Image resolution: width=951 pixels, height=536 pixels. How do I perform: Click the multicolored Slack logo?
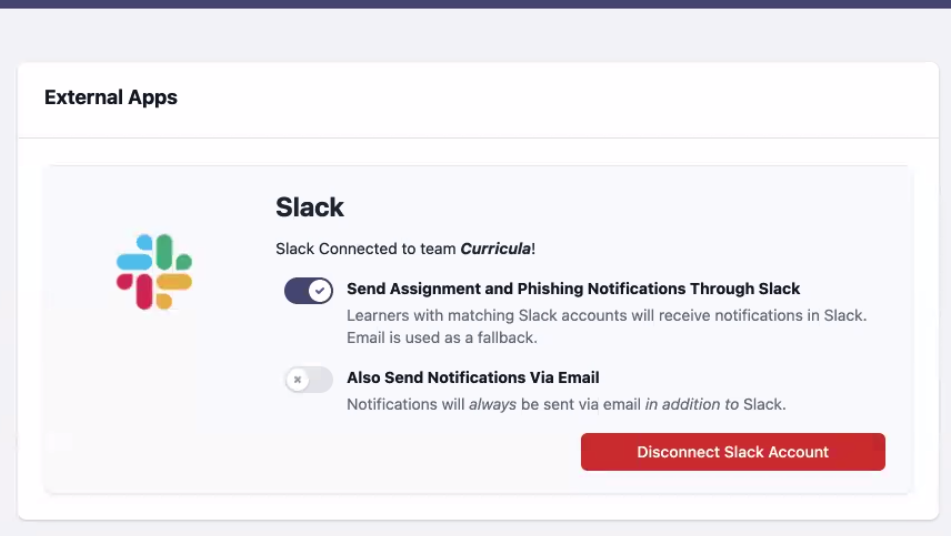(x=154, y=272)
